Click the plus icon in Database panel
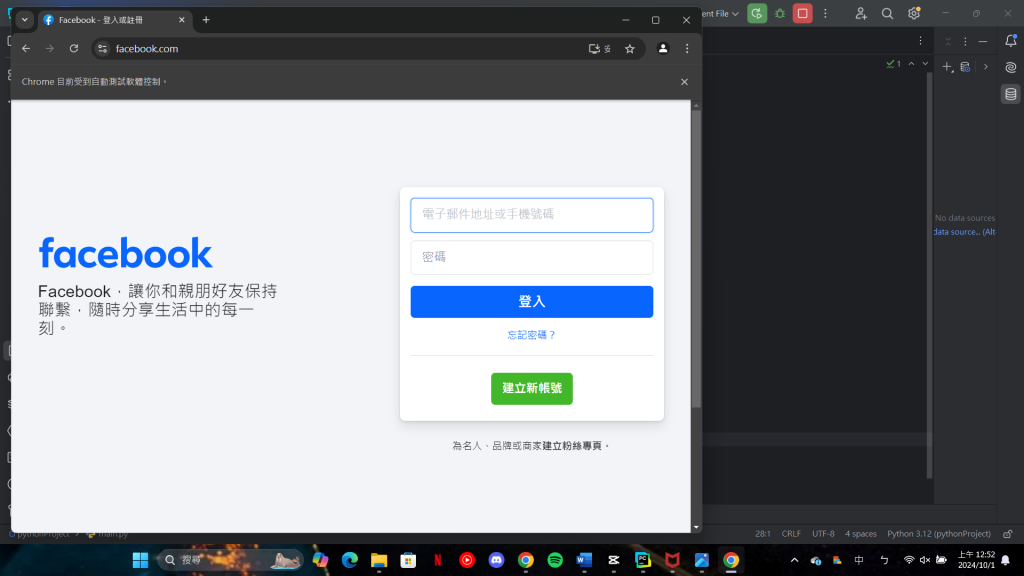The image size is (1024, 576). point(947,67)
